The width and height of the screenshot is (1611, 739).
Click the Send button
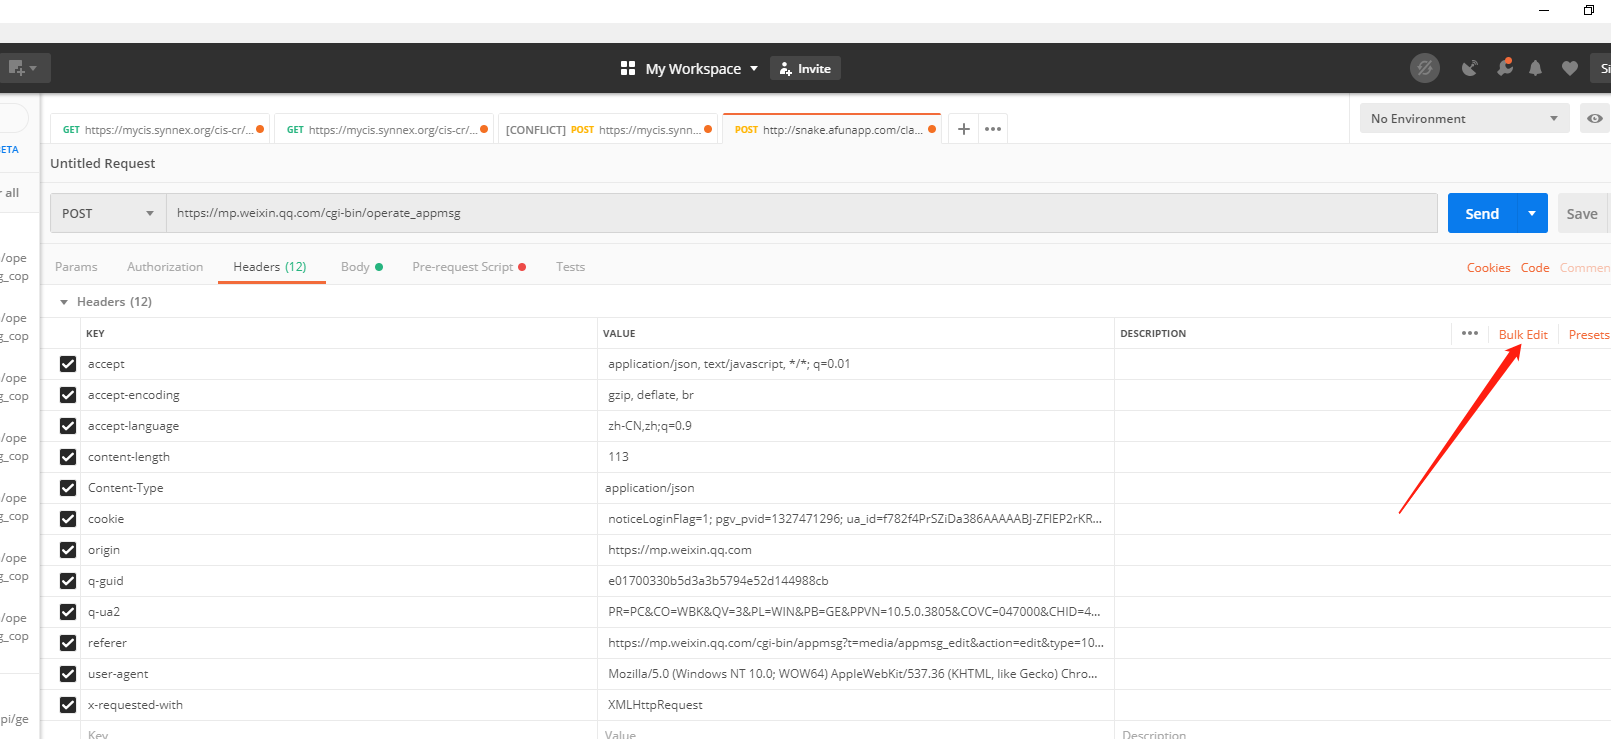(x=1482, y=213)
